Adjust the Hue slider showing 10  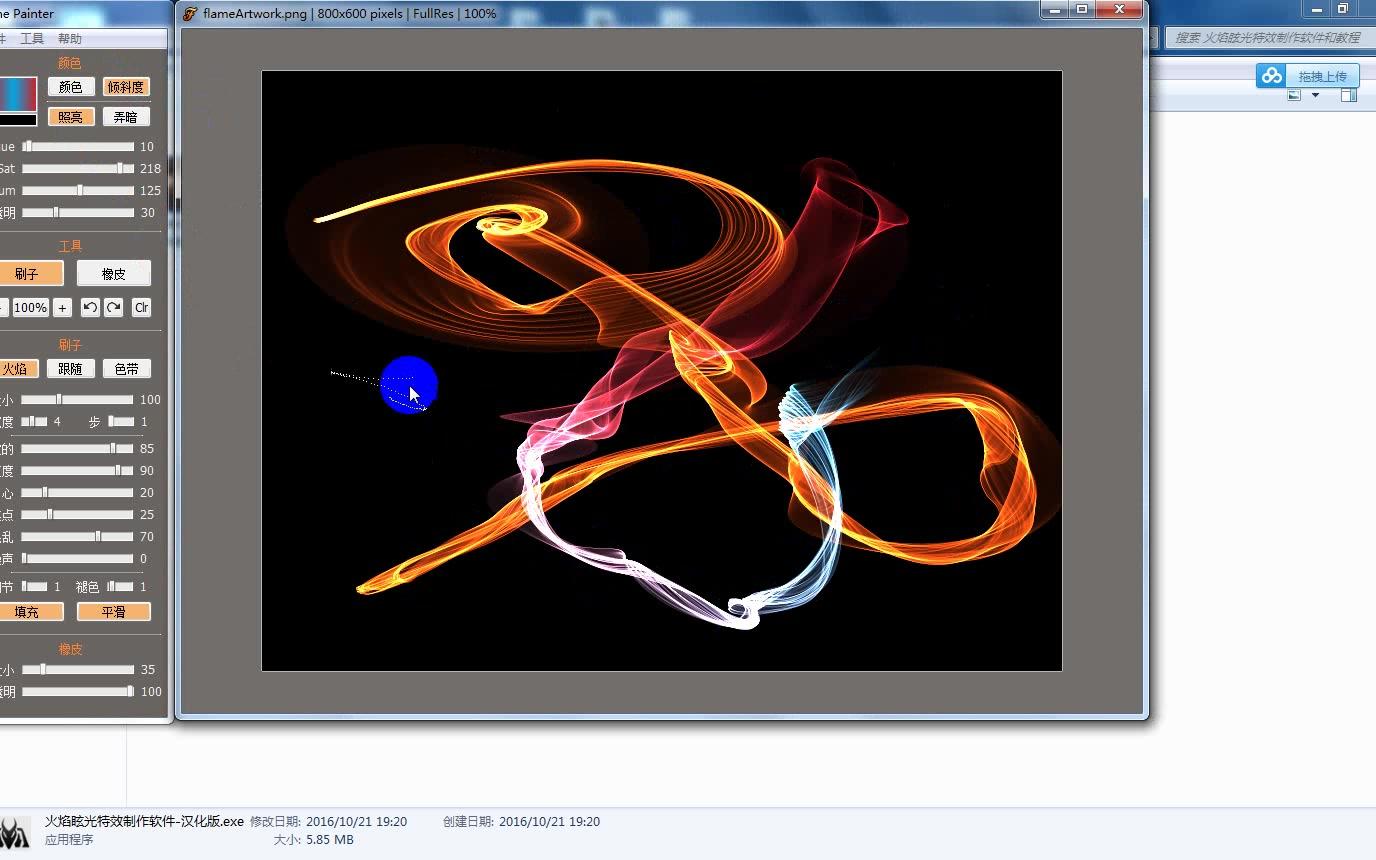pyautogui.click(x=78, y=147)
